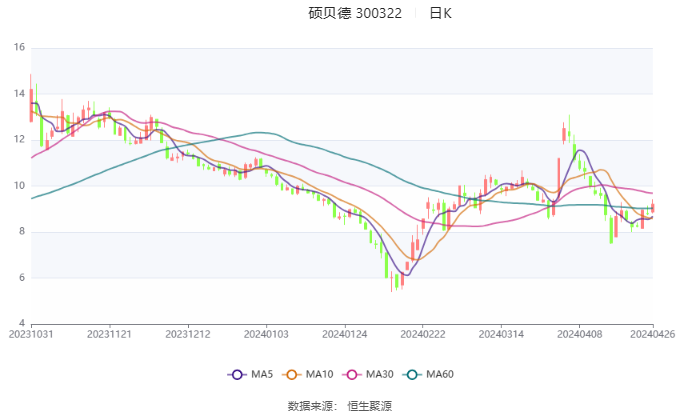Click the chart title 硕贝德 300322
The width and height of the screenshot is (680, 413).
355,13
